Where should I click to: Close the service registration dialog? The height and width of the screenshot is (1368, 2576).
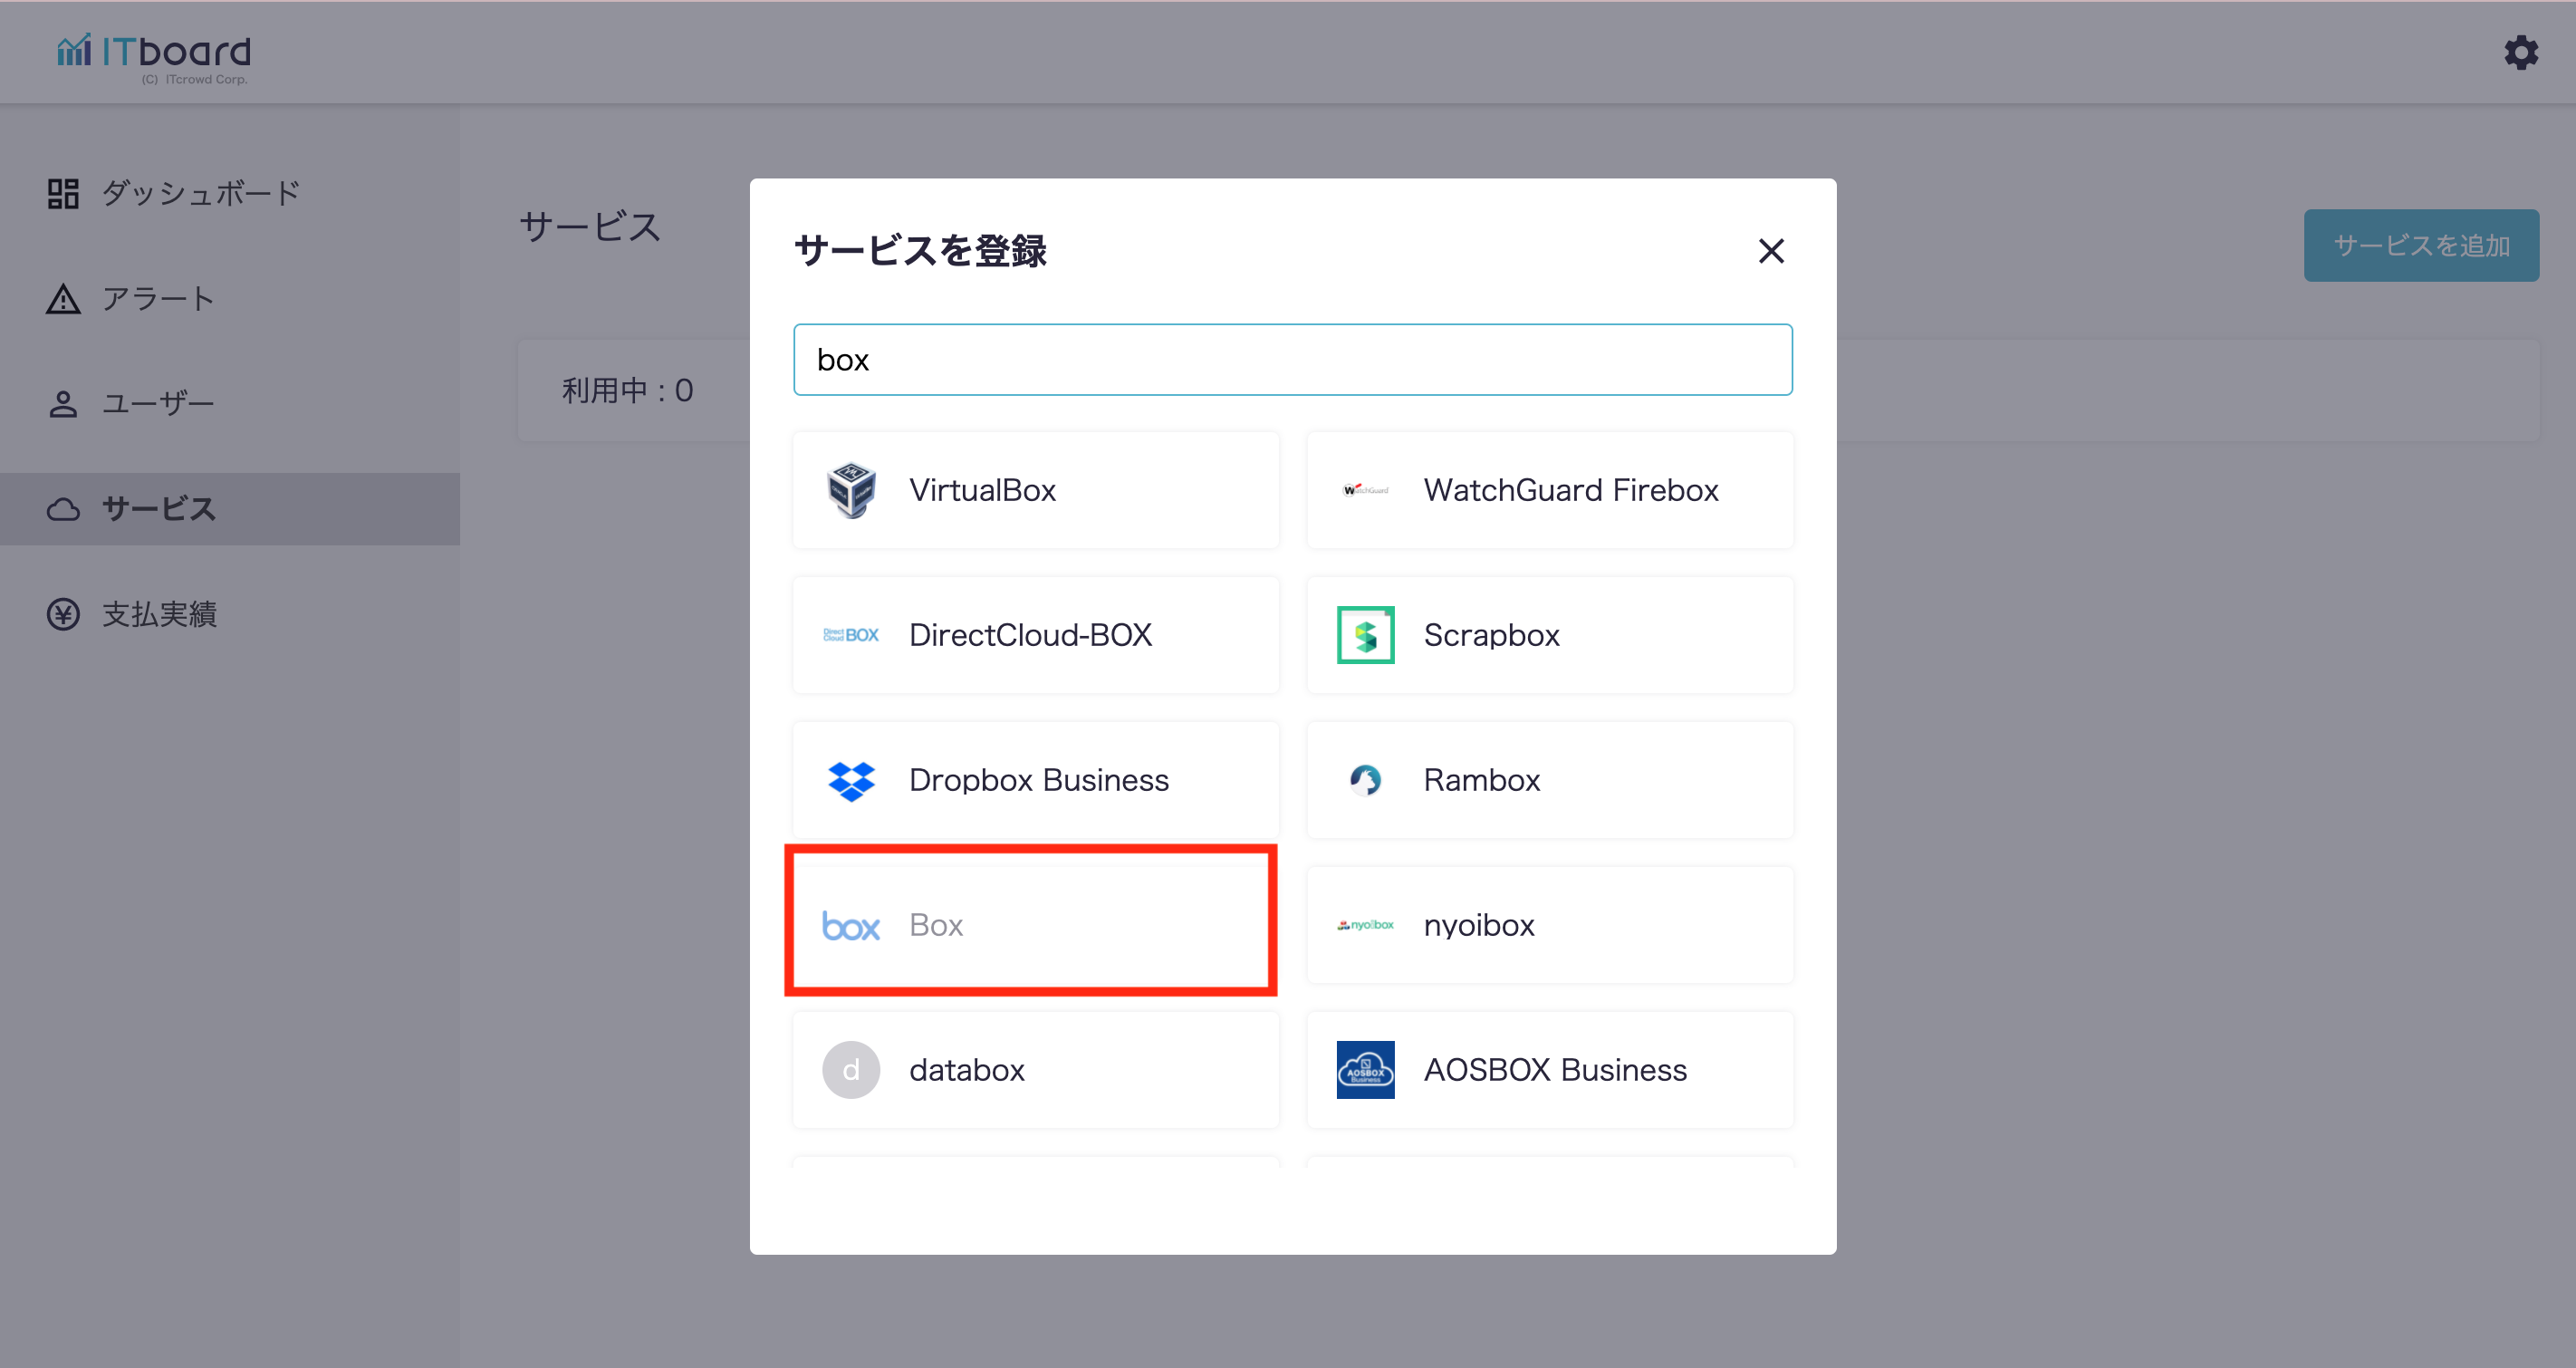click(1771, 251)
